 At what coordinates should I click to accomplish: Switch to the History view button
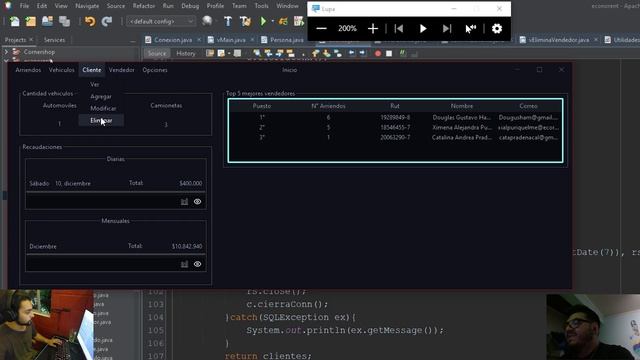click(x=186, y=53)
